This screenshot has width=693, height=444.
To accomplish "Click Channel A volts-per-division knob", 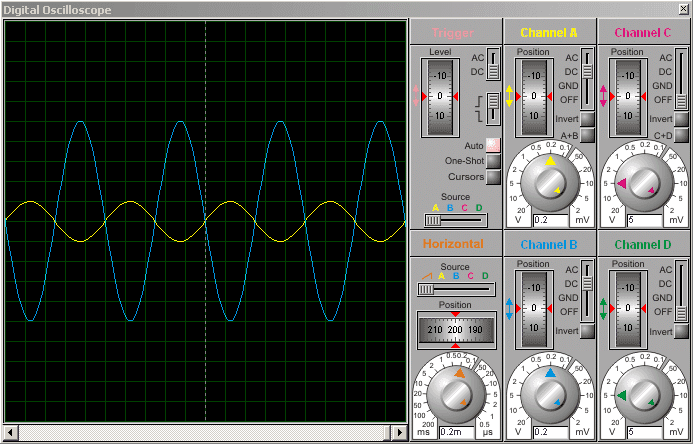I will 549,183.
